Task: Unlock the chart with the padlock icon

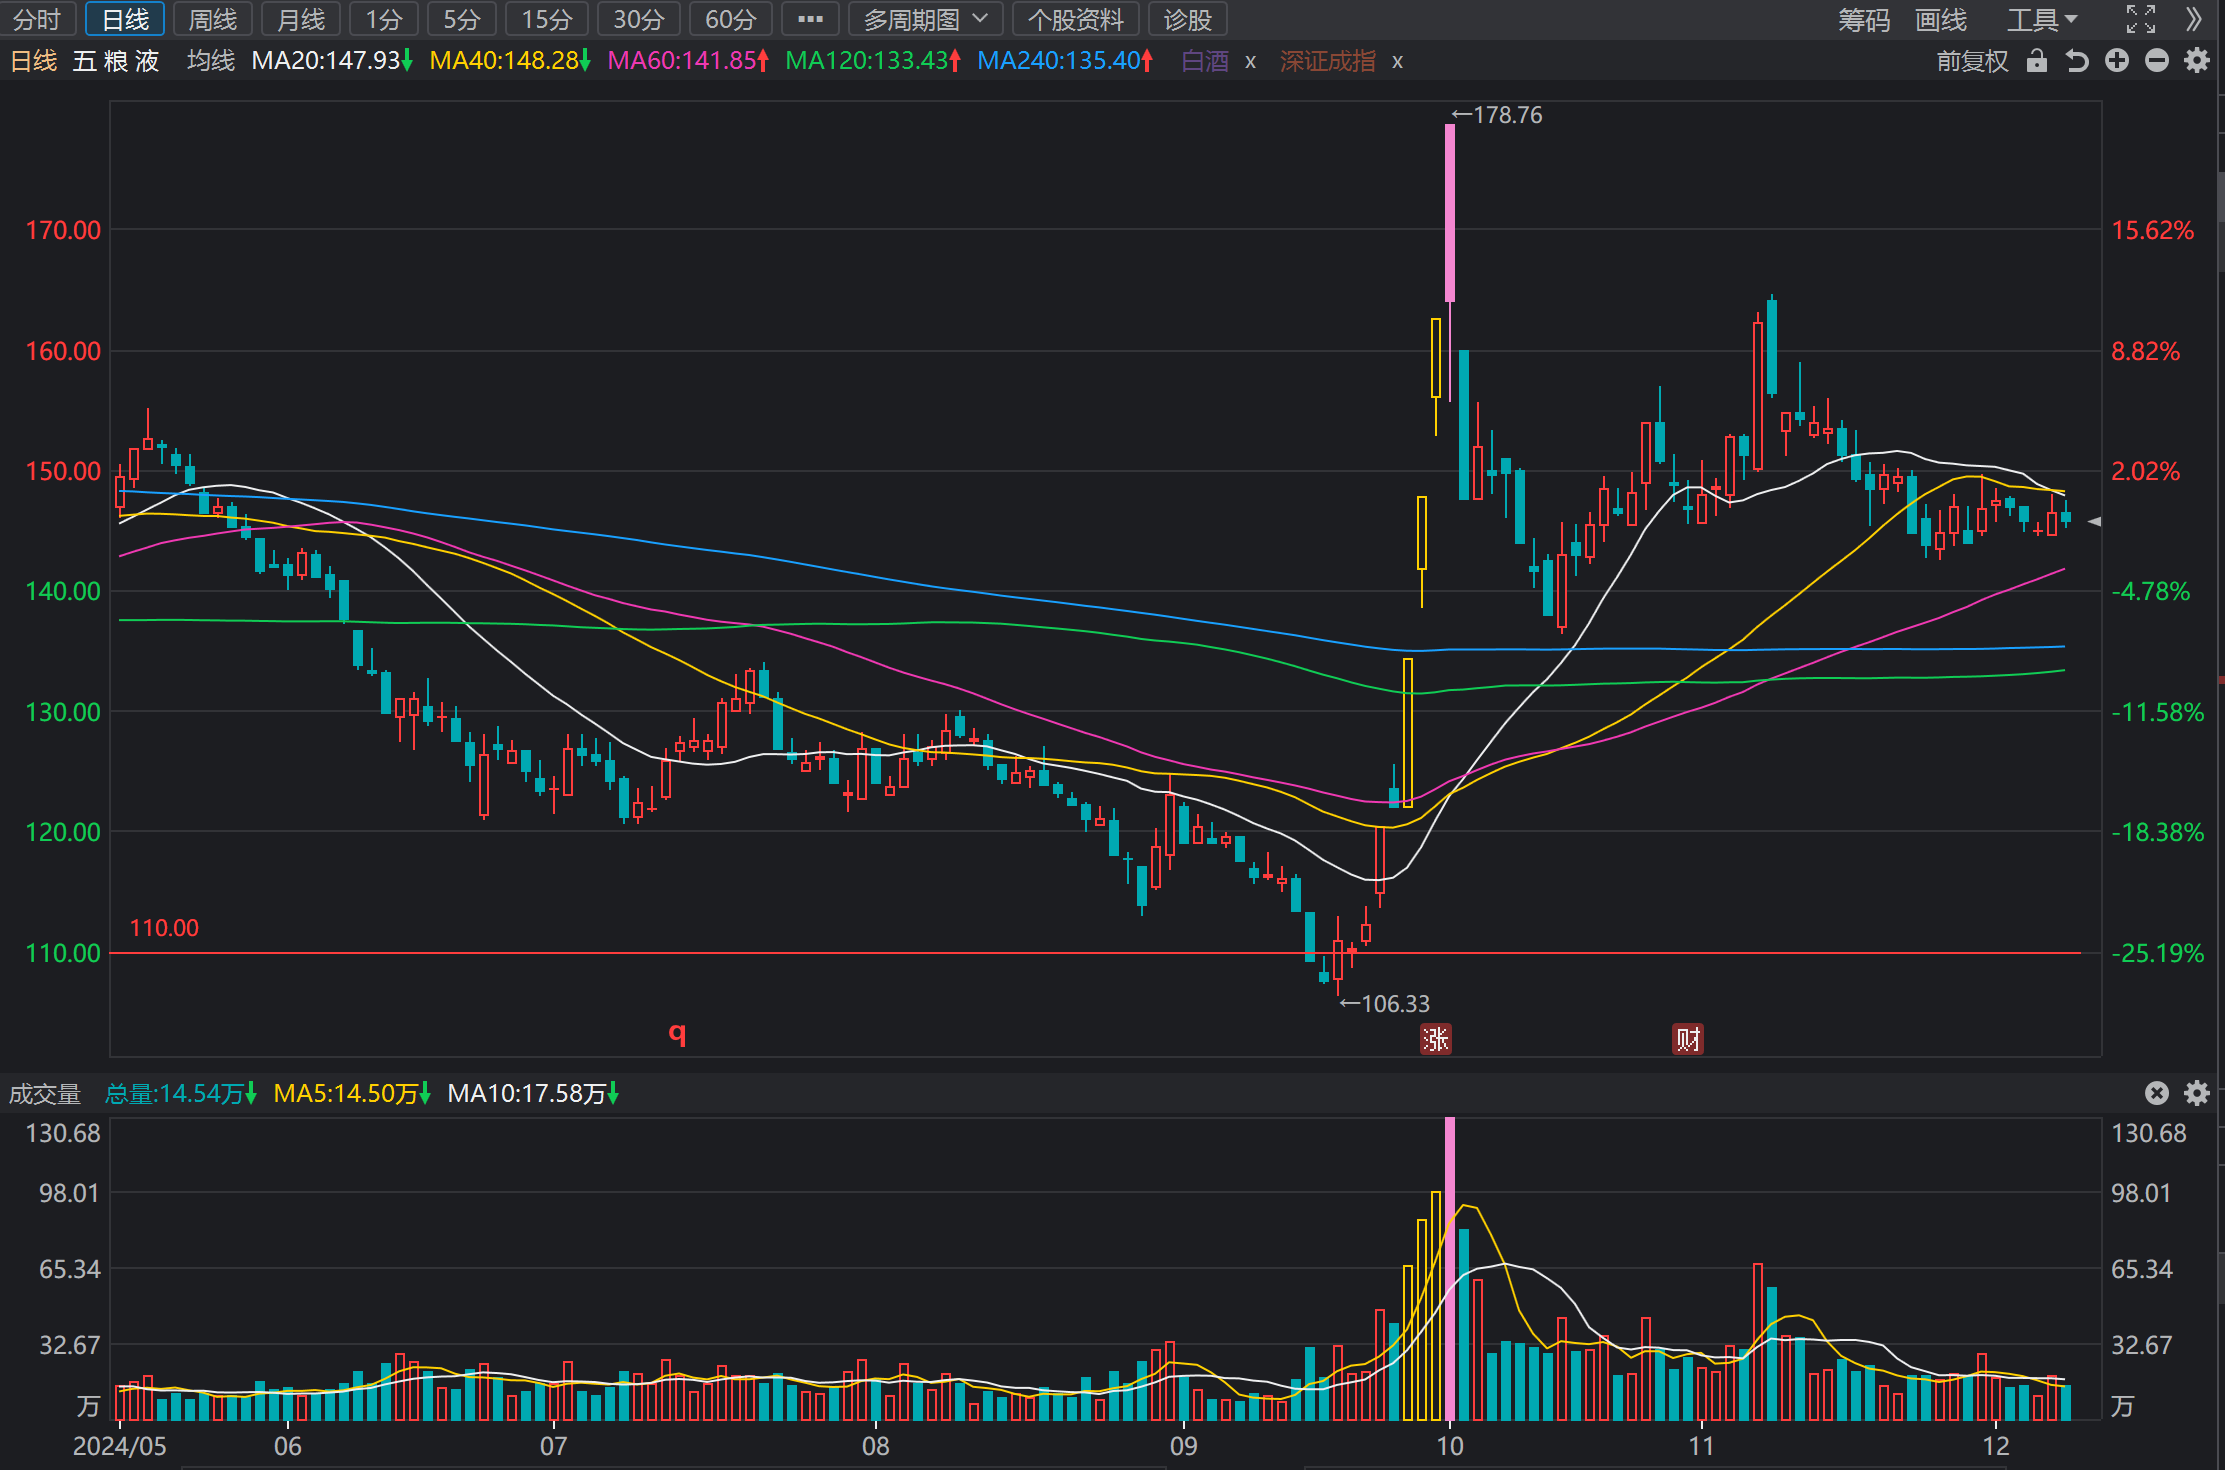Action: tap(2036, 61)
